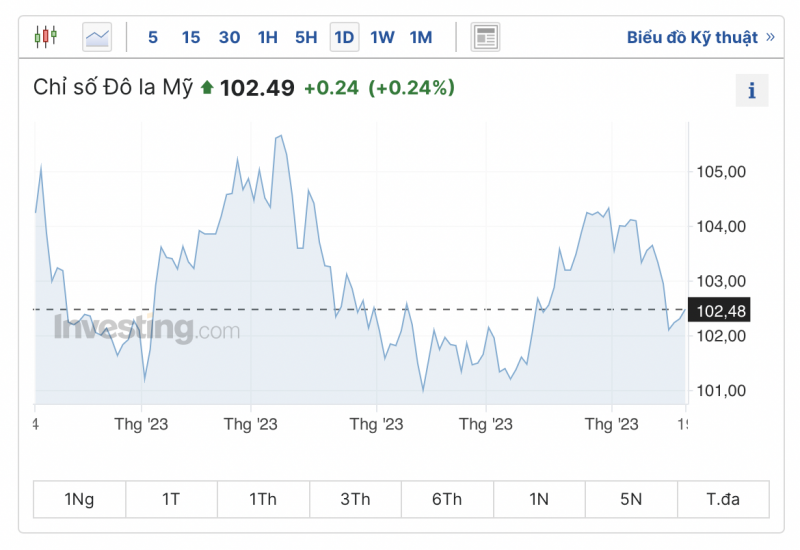This screenshot has height=550, width=800.
Task: Select the 30-minute interval
Action: click(x=229, y=37)
